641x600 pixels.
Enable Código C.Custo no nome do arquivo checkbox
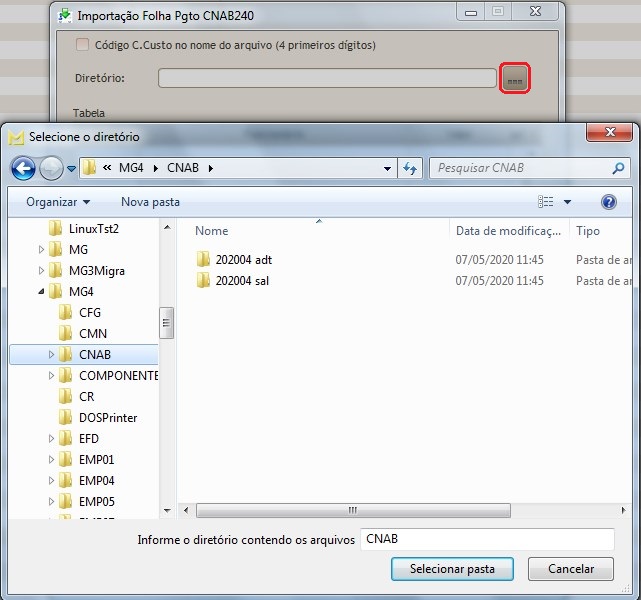point(83,45)
